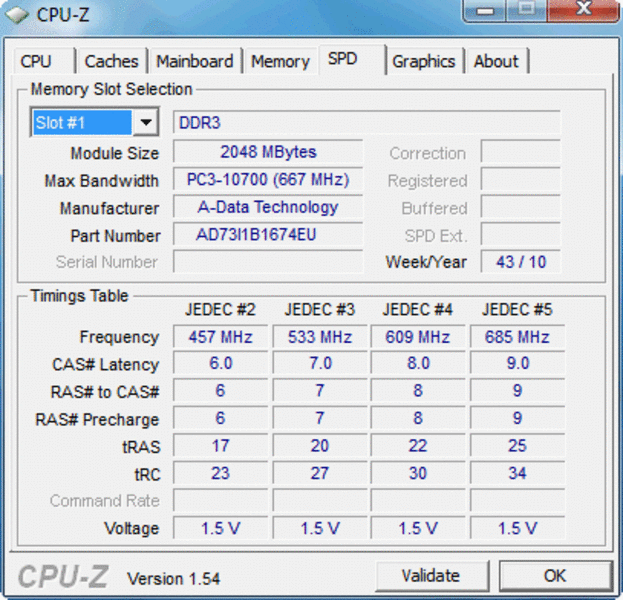Click the OK button

coord(555,575)
